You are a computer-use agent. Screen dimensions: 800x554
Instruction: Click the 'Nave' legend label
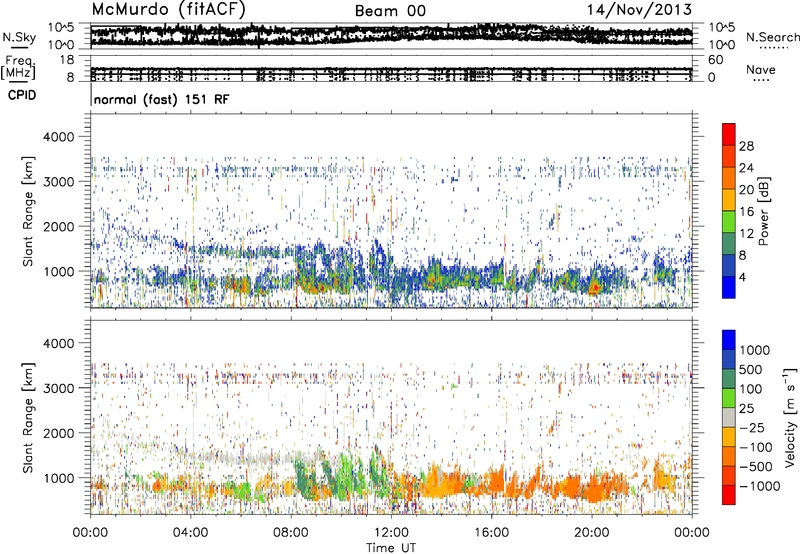(x=760, y=69)
